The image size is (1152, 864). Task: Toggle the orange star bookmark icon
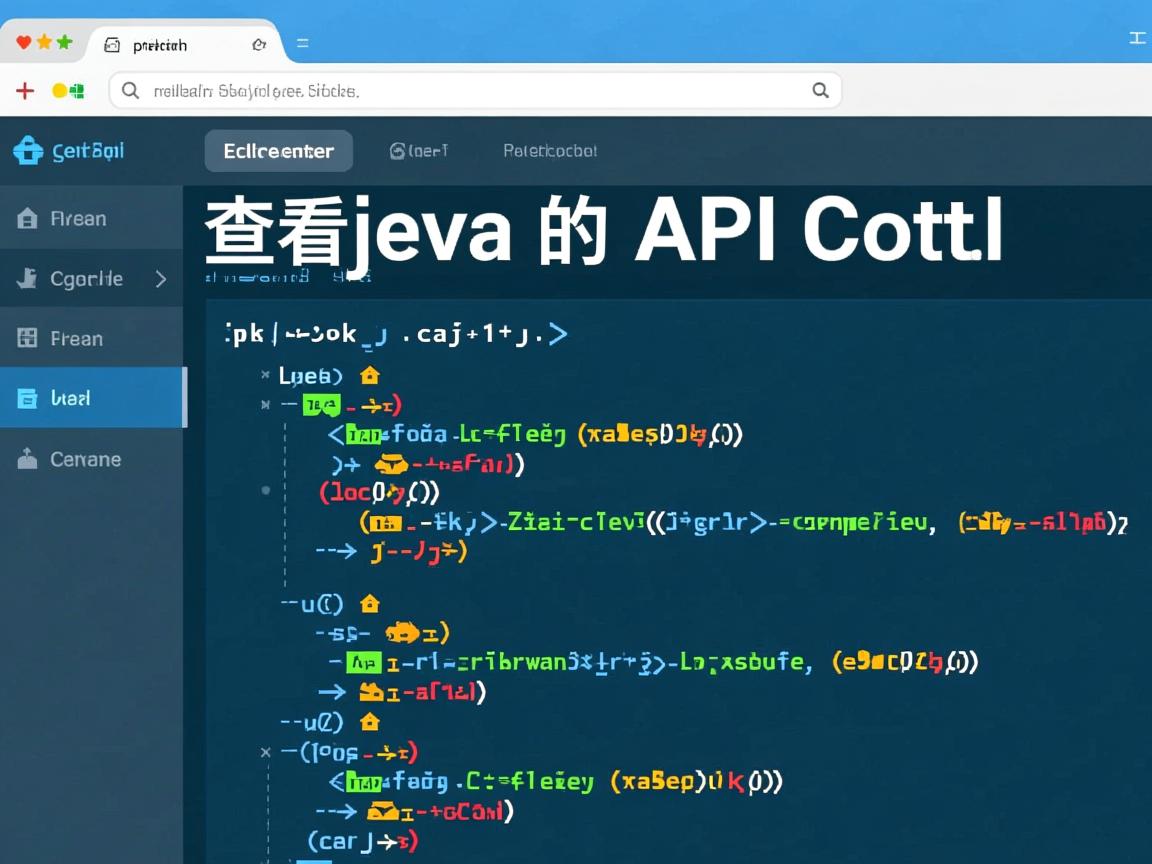point(43,42)
